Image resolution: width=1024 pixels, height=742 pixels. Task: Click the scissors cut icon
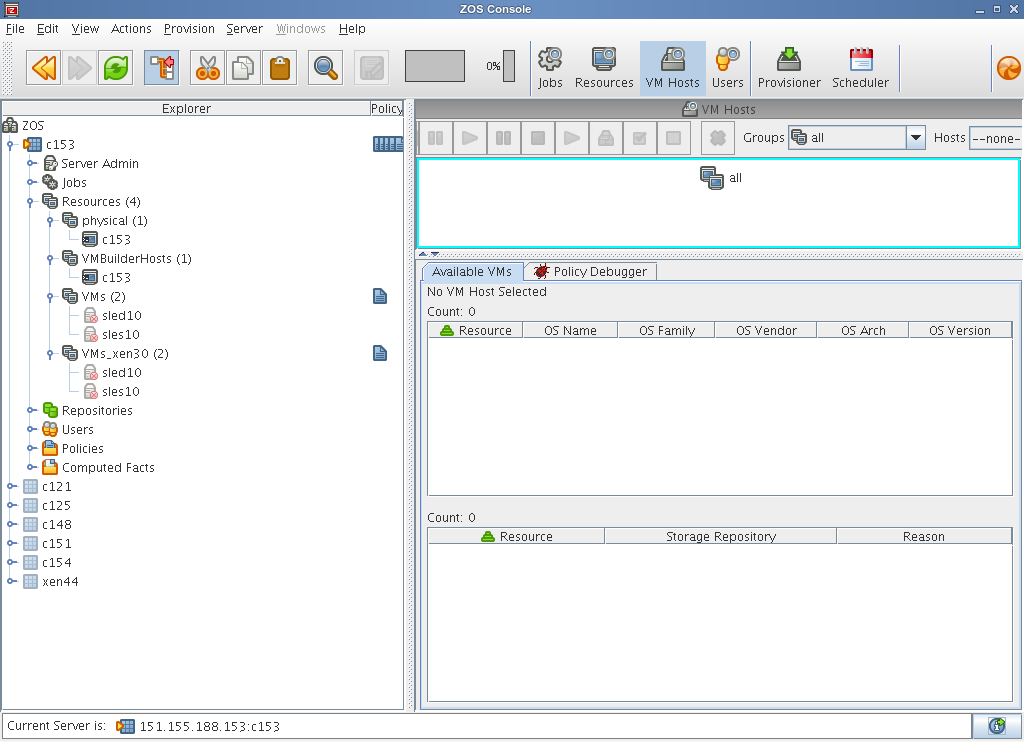tap(208, 68)
